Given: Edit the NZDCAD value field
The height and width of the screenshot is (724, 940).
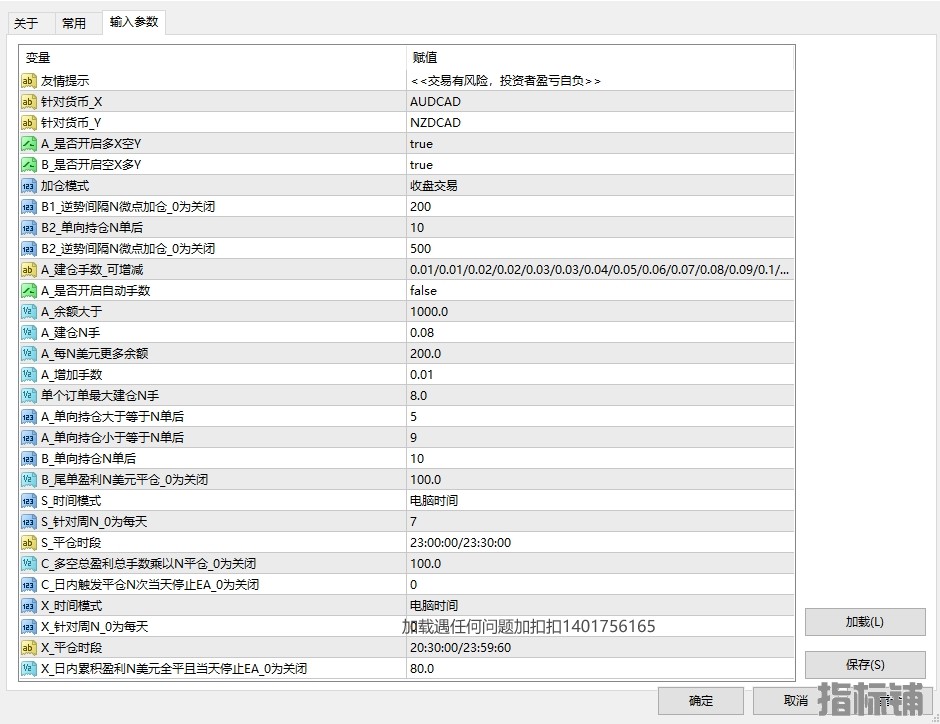Looking at the screenshot, I should (x=600, y=123).
